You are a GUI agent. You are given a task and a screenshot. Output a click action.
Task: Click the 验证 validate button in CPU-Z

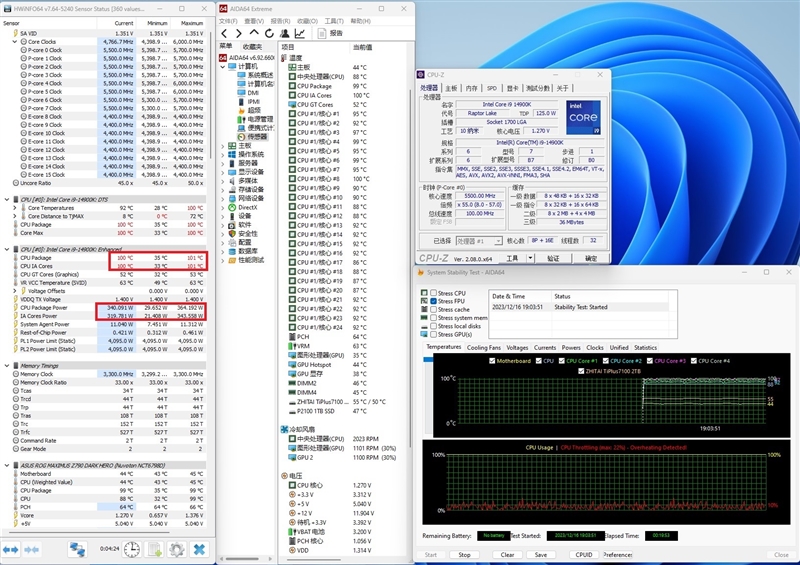(x=553, y=258)
